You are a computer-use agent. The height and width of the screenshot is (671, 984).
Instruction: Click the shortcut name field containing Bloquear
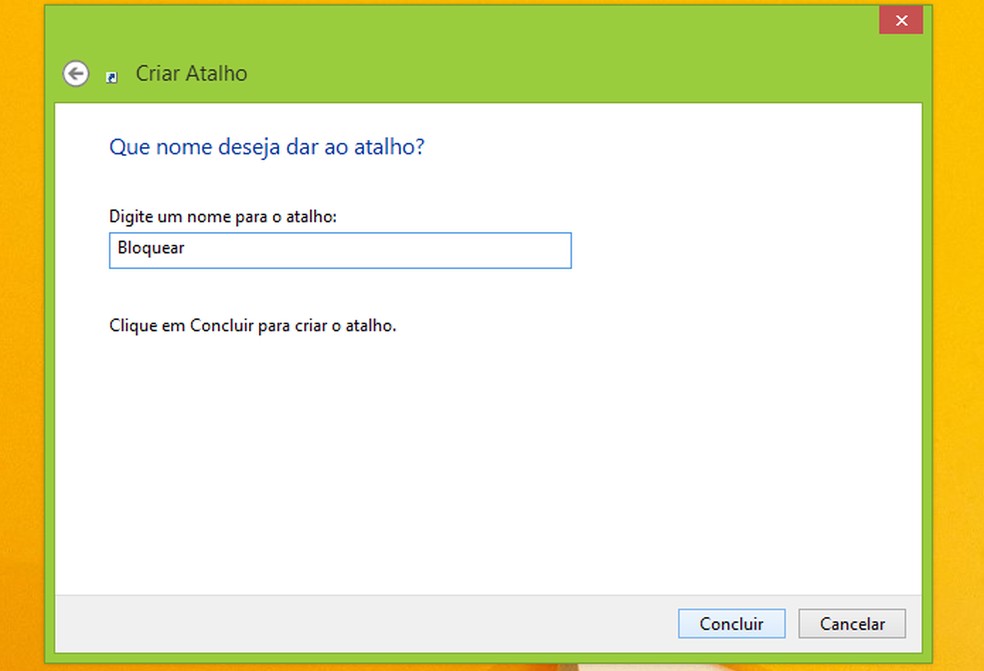(340, 250)
